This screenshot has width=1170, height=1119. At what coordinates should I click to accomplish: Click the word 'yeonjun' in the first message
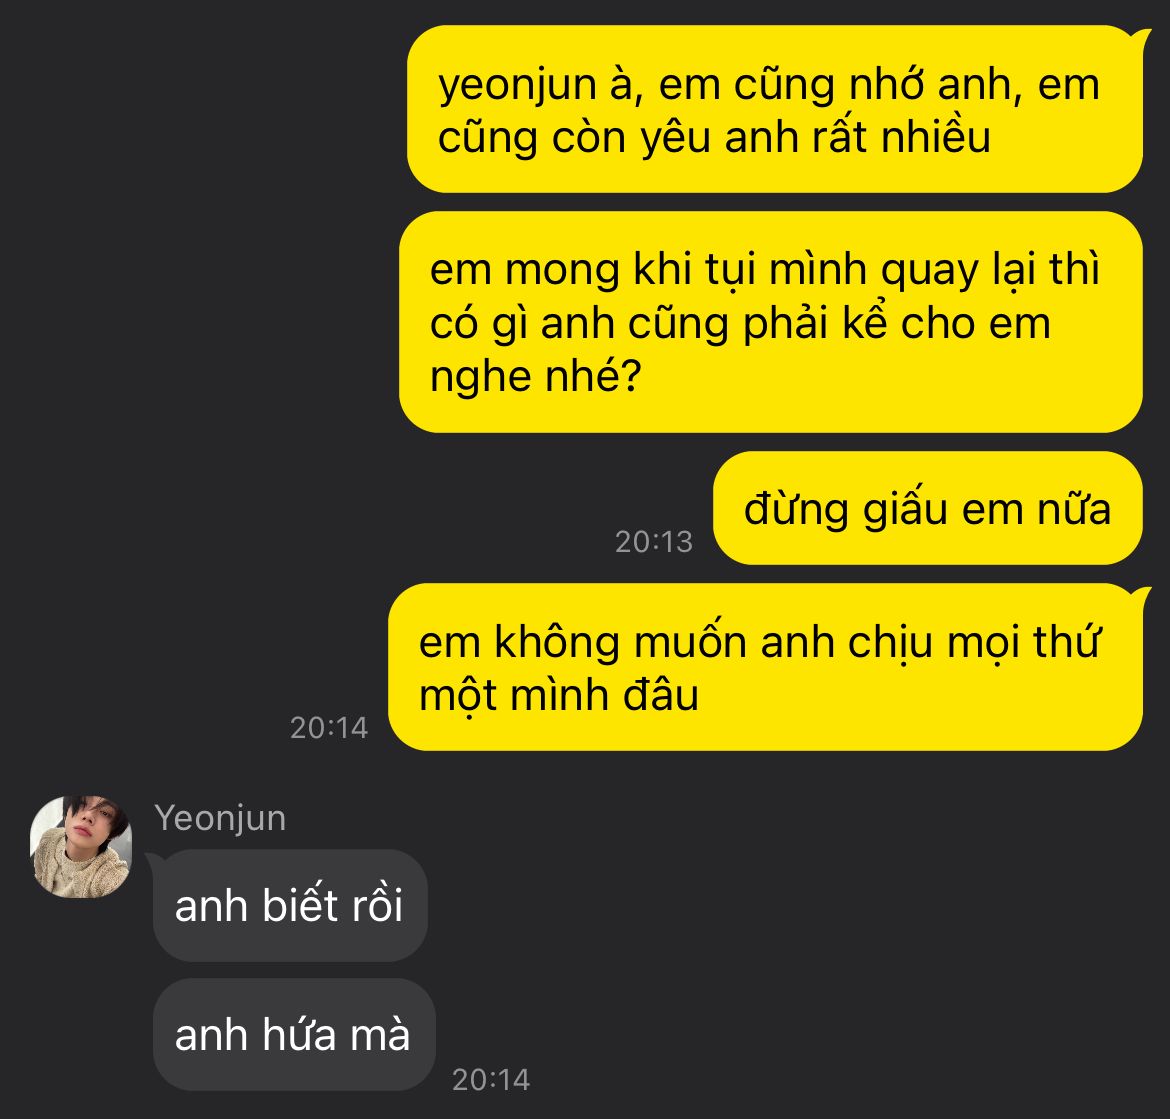[x=518, y=86]
